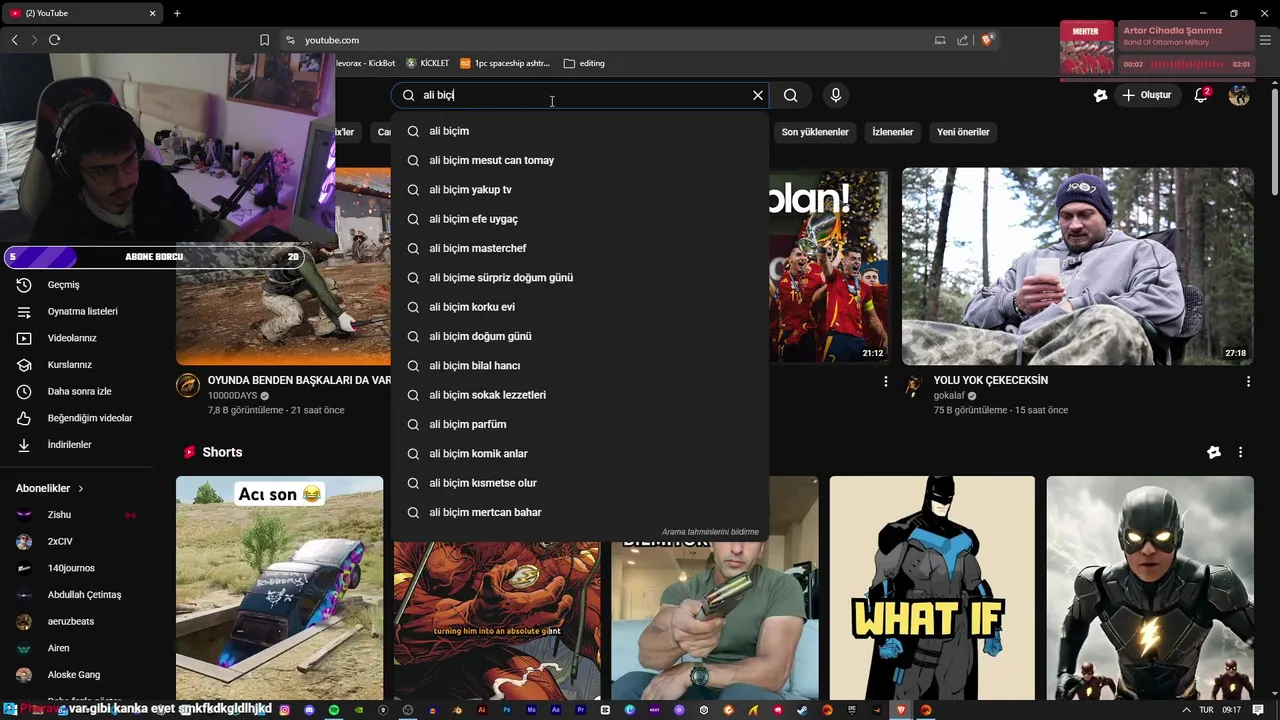Viewport: 1280px width, 720px height.
Task: Open 'Daha sonra izle' in the sidebar
Action: (79, 391)
